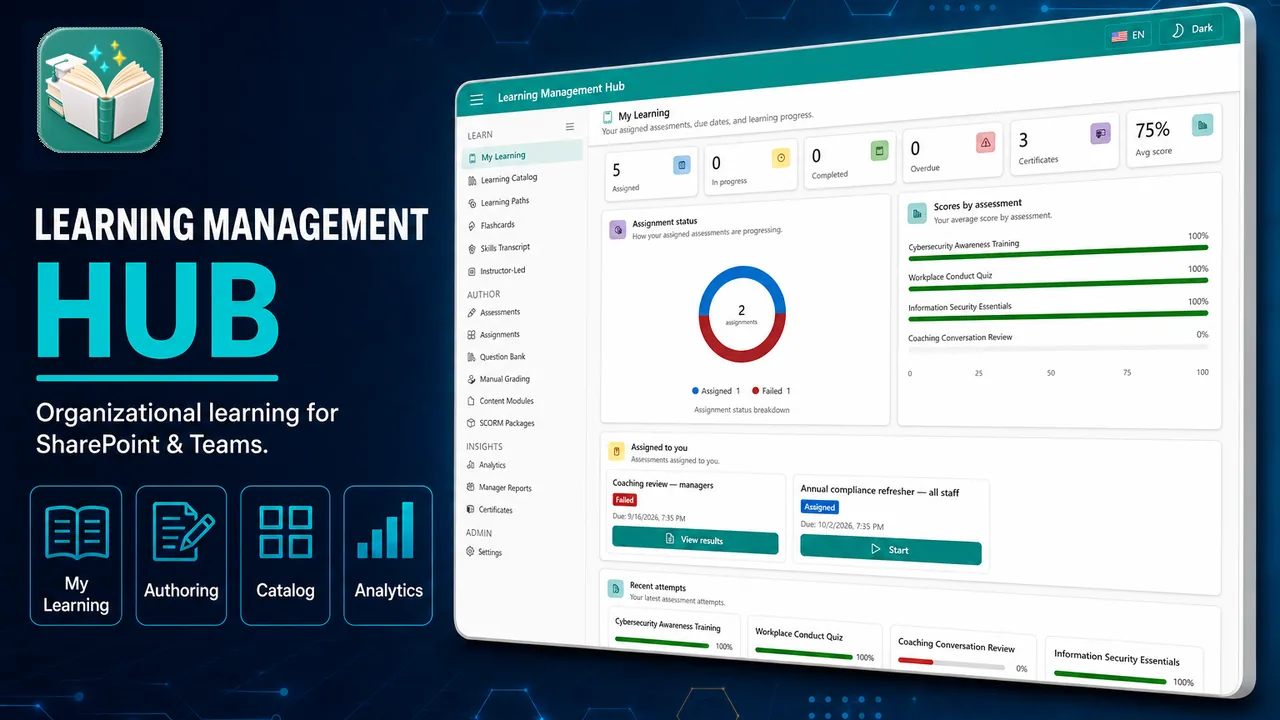Click the Failed legend entry
The image size is (1280, 720).
(771, 391)
